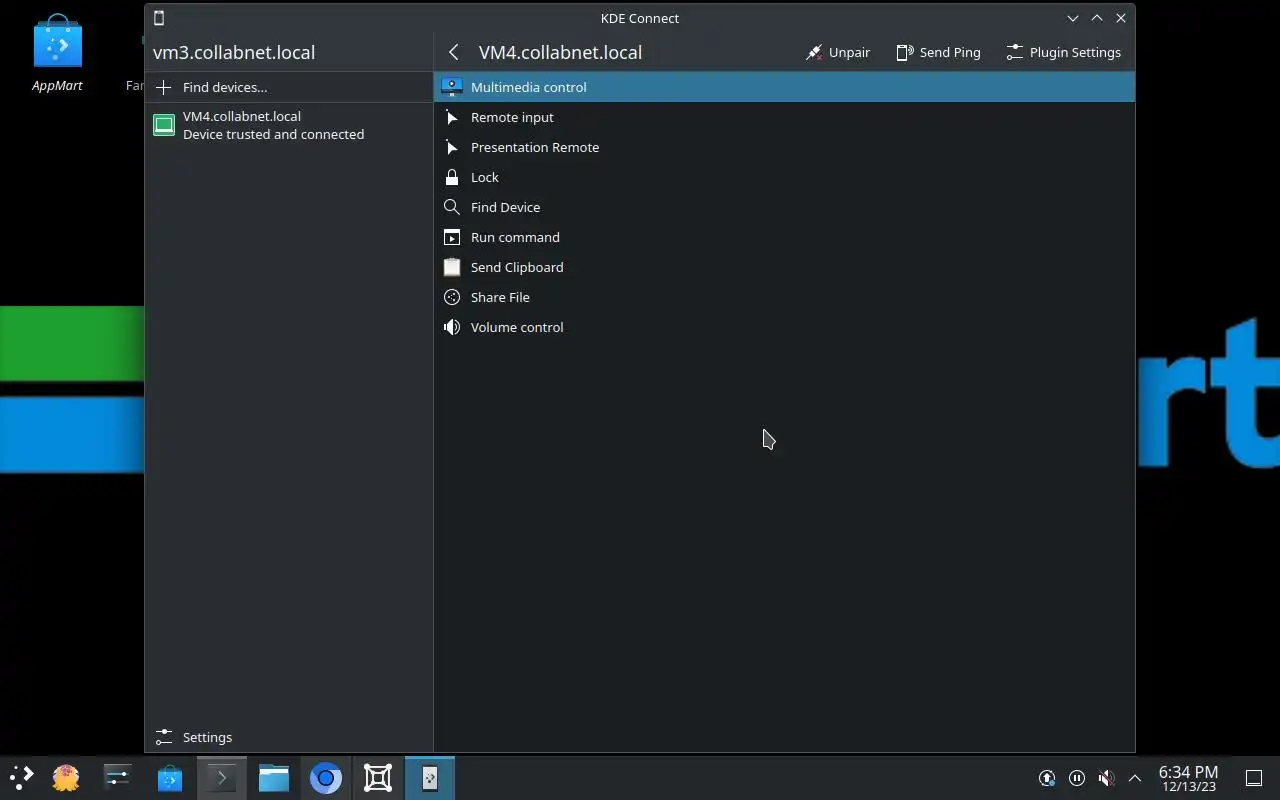Open System Settings from the taskbar
Image resolution: width=1280 pixels, height=800 pixels.
[117, 777]
